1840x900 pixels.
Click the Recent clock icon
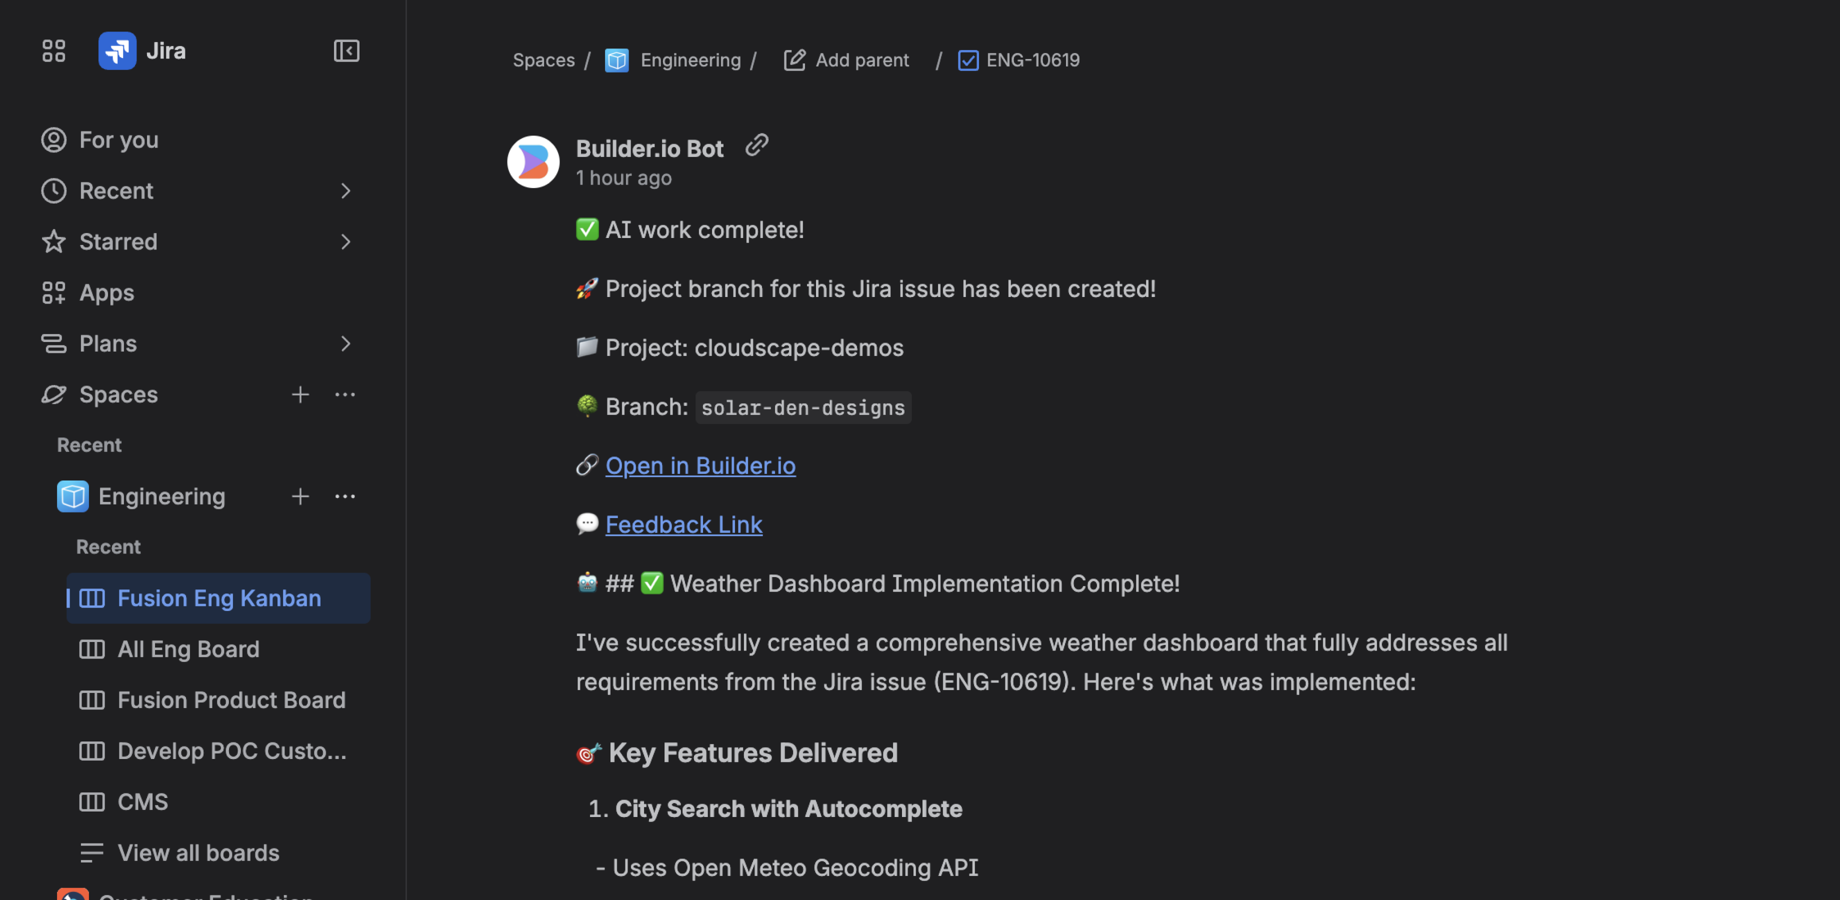(53, 190)
